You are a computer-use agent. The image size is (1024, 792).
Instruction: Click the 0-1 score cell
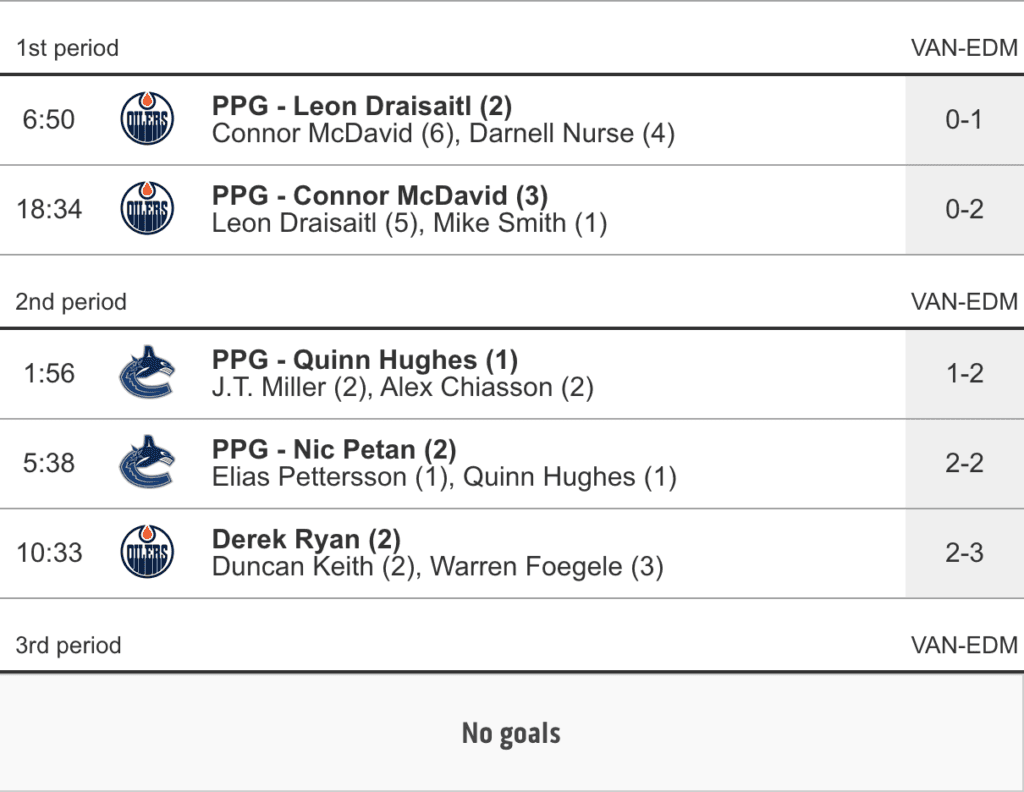[964, 120]
